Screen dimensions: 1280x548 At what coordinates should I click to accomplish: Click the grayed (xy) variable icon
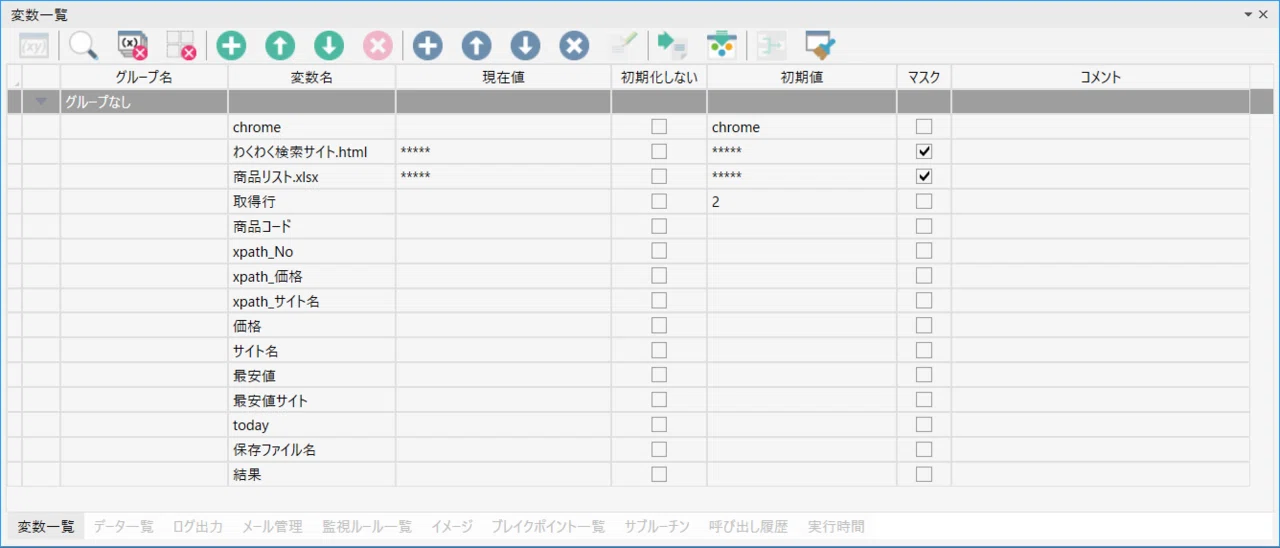34,45
